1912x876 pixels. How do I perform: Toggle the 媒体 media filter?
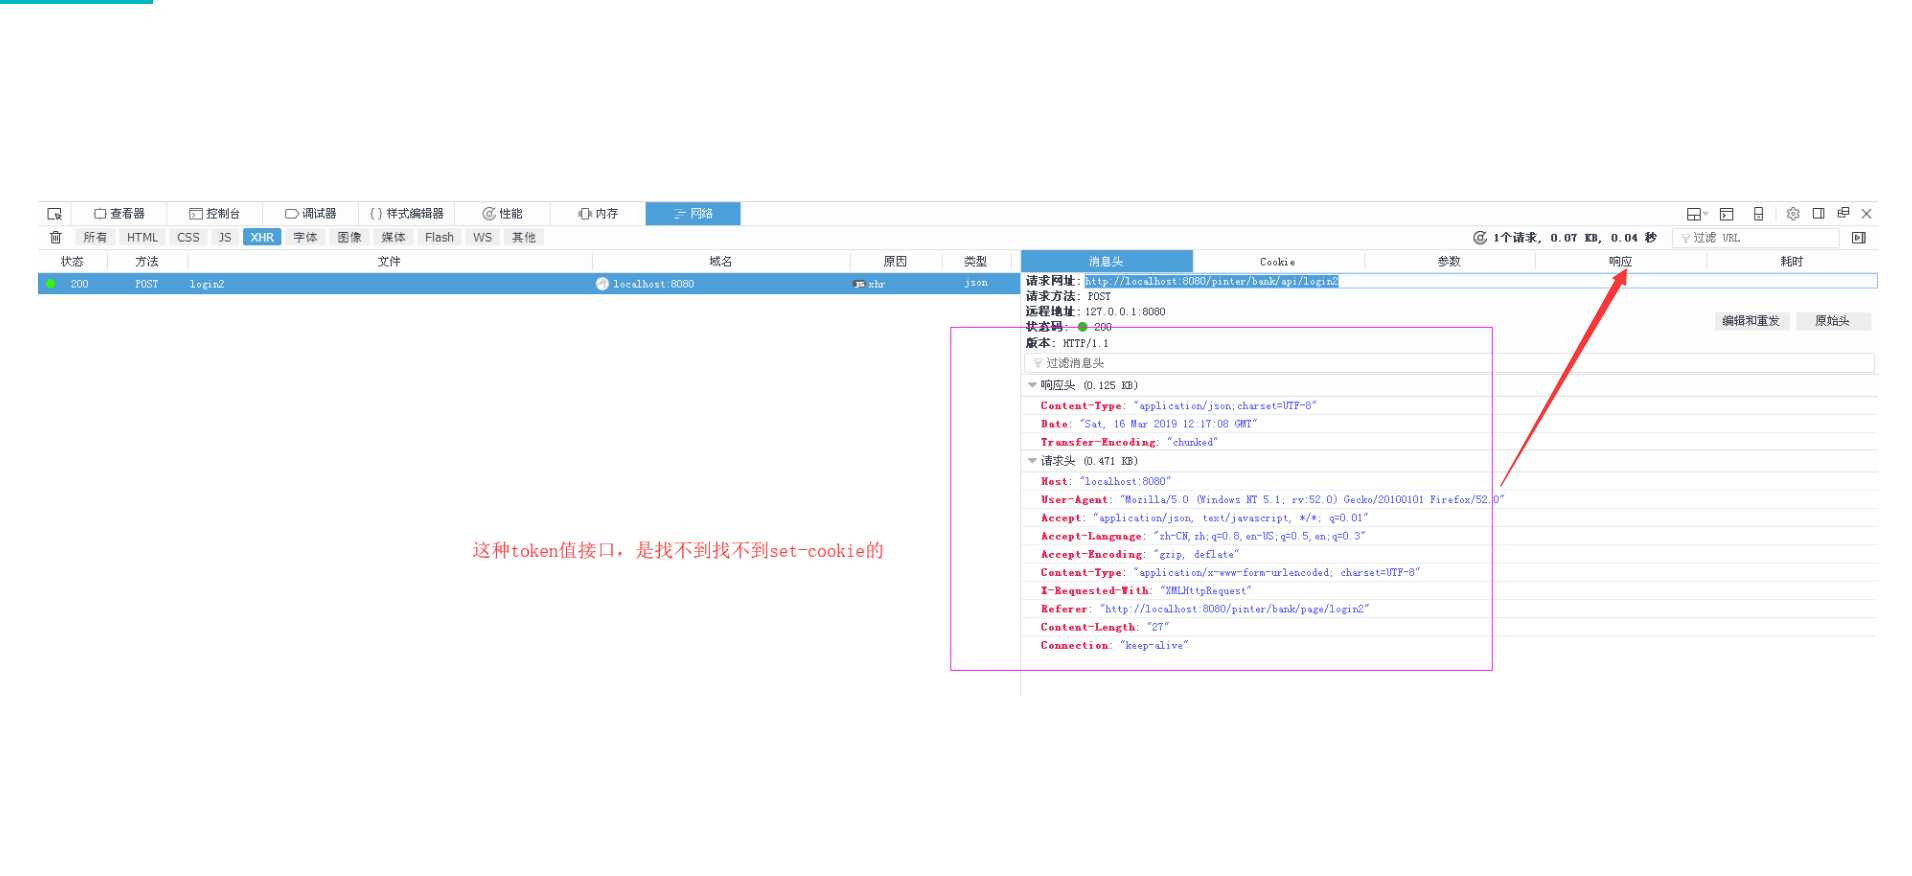coord(393,238)
